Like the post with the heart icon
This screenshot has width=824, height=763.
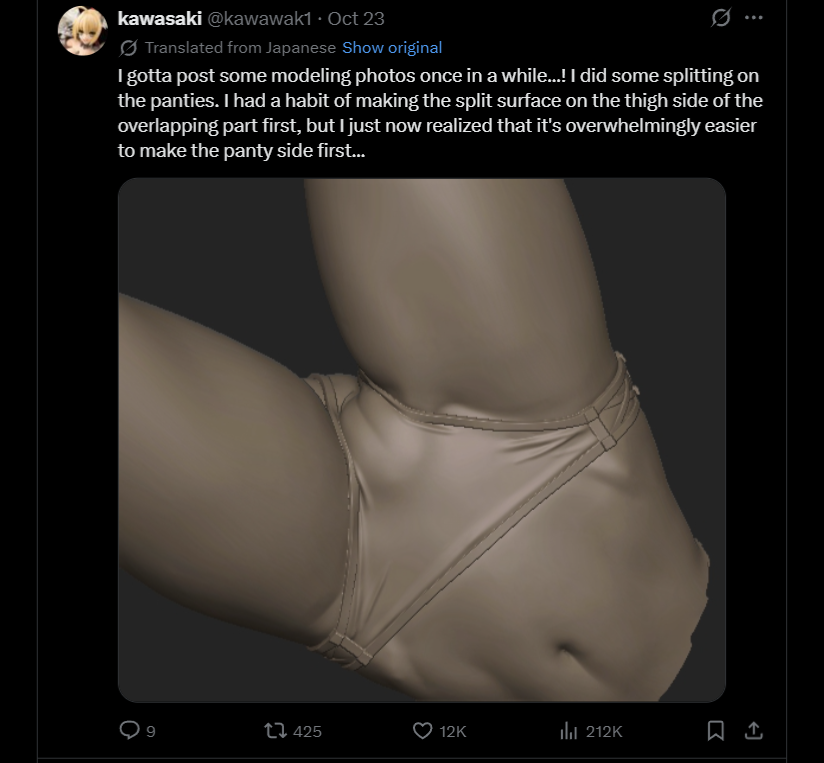[423, 730]
